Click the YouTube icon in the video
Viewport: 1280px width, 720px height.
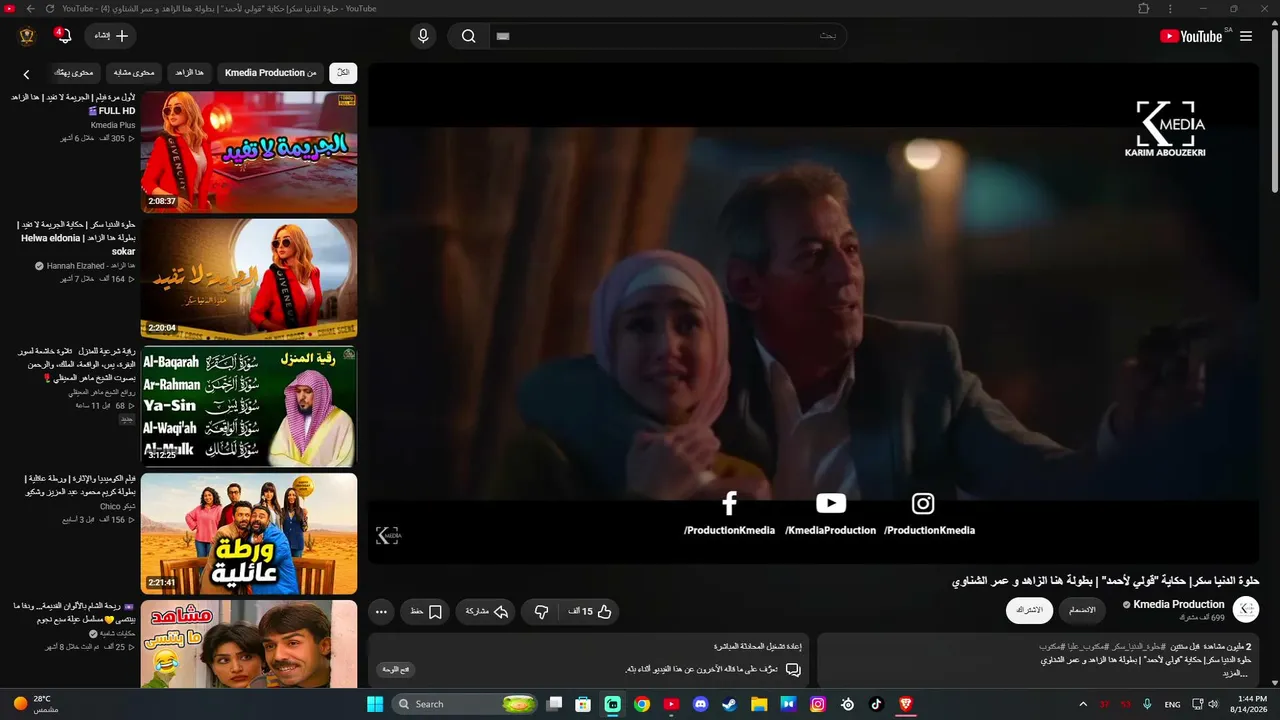[x=831, y=504]
